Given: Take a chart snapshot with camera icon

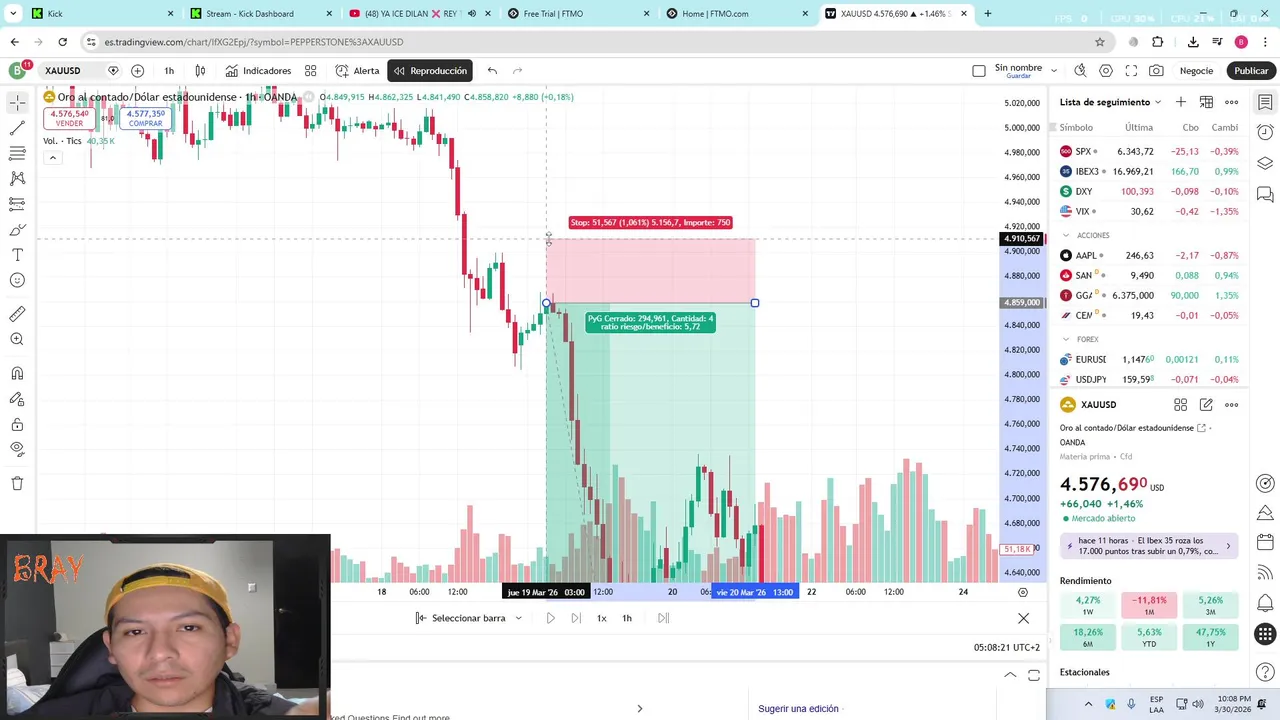Looking at the screenshot, I should [x=1156, y=71].
